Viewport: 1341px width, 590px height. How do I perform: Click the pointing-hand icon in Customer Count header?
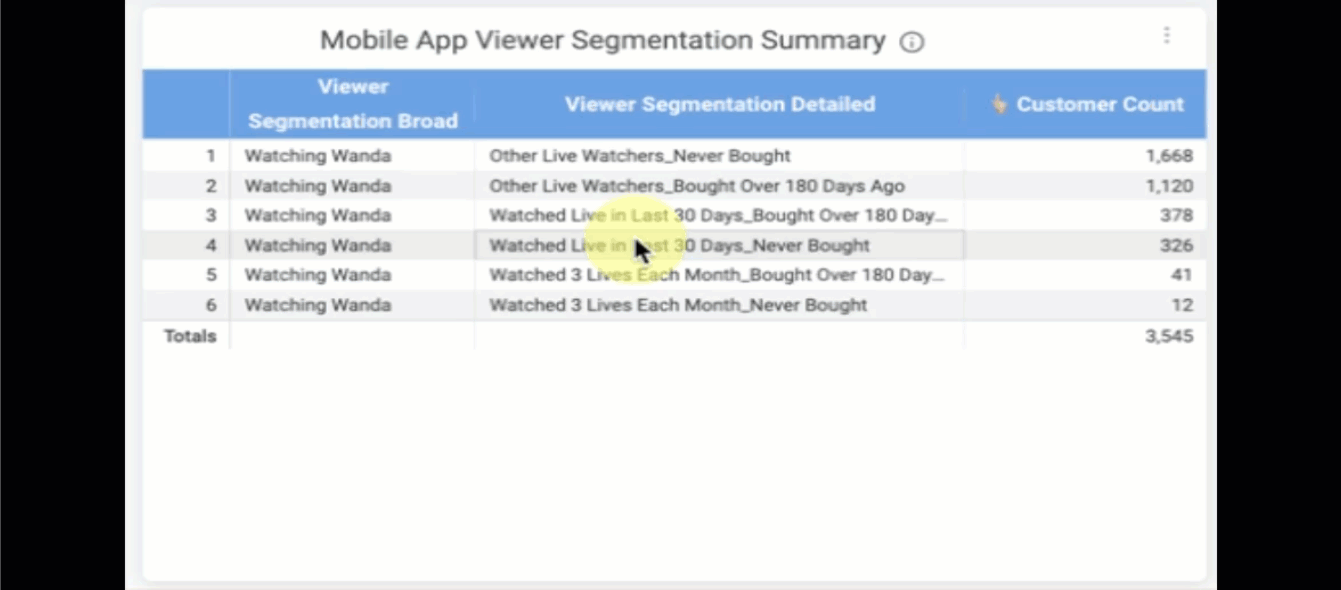point(998,104)
